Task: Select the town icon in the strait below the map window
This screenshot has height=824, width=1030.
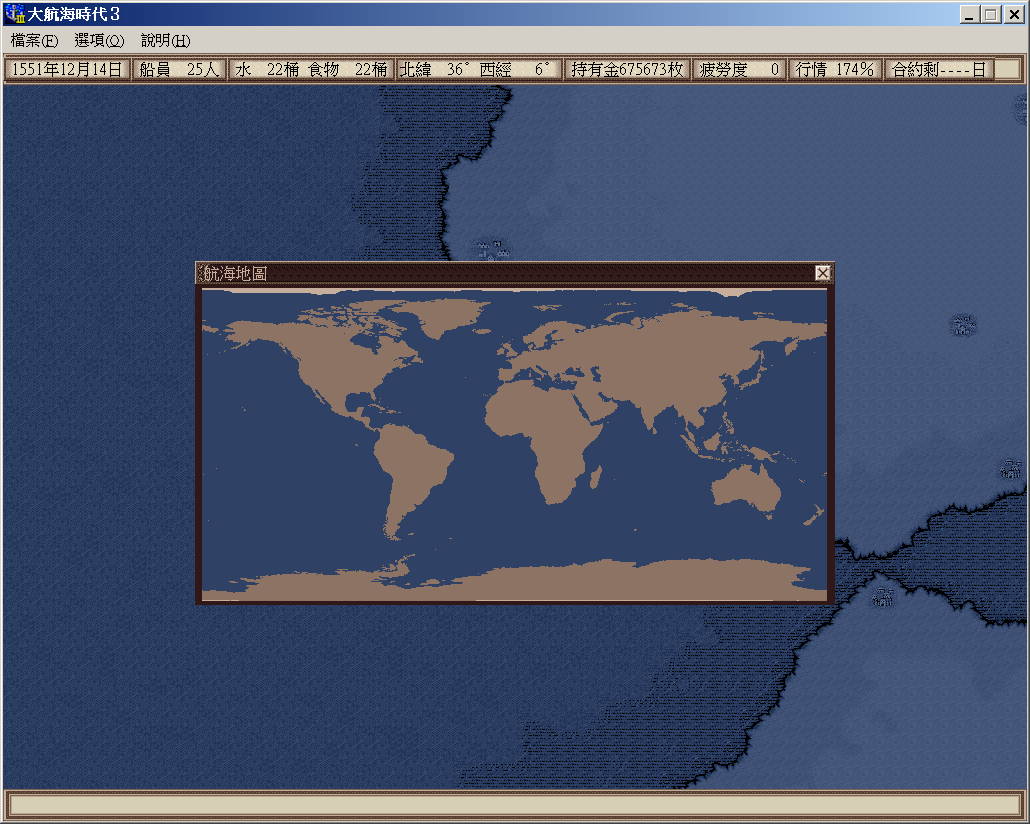Action: pos(882,596)
